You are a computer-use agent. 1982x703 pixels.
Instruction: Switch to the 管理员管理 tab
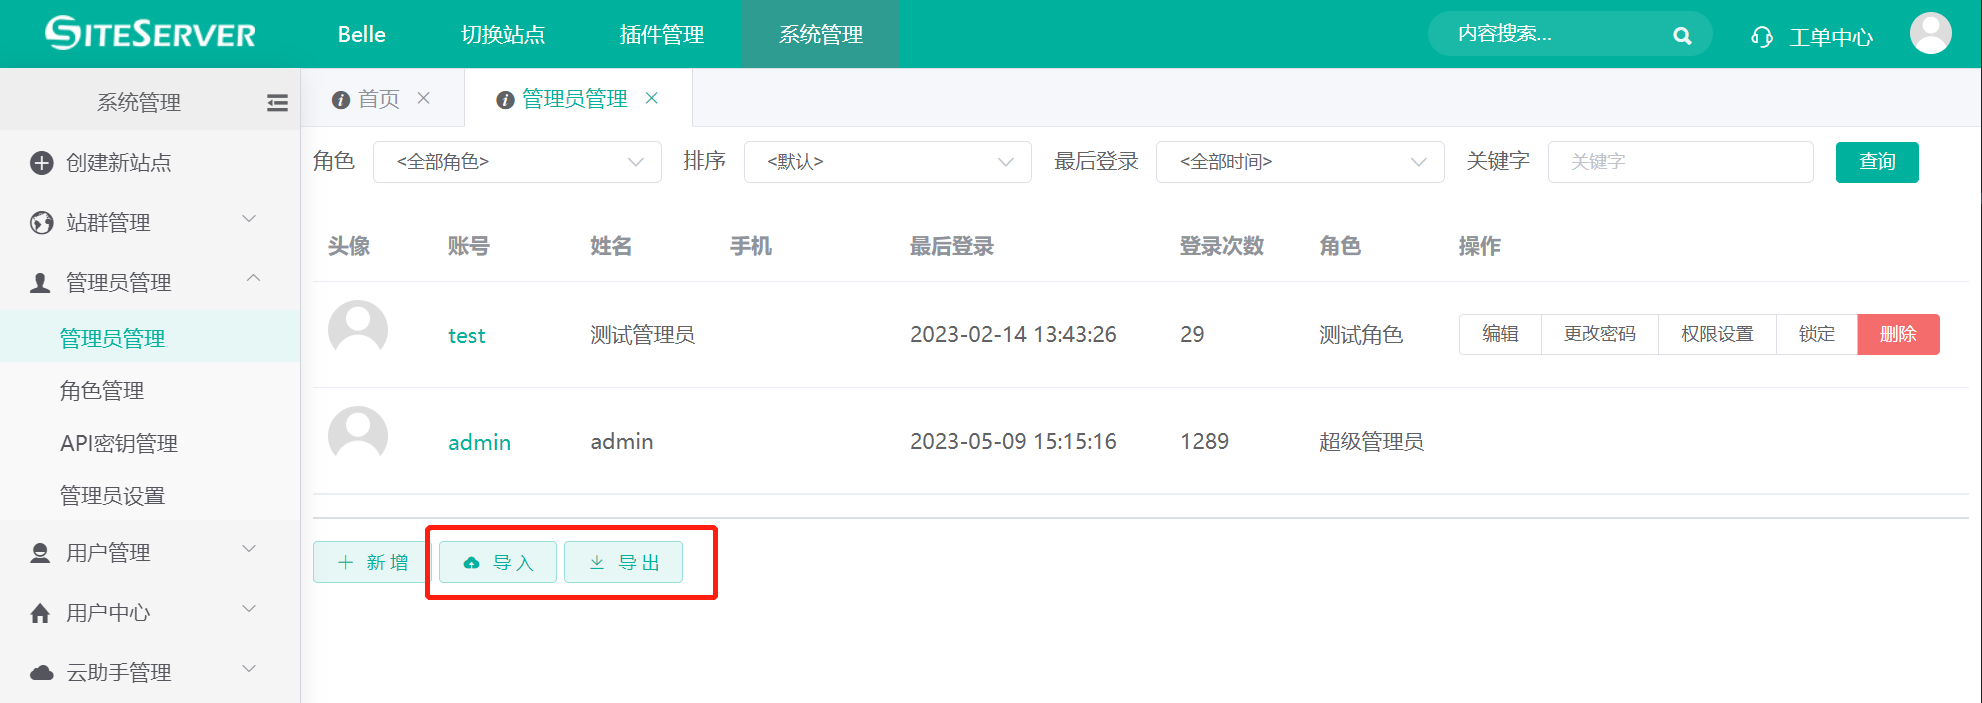[x=575, y=99]
